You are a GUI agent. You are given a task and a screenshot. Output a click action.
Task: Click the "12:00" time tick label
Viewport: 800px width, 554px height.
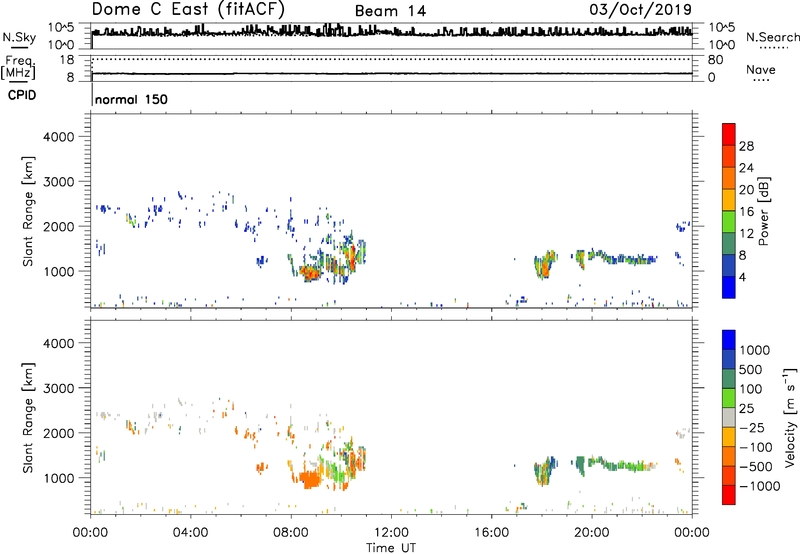pos(391,533)
